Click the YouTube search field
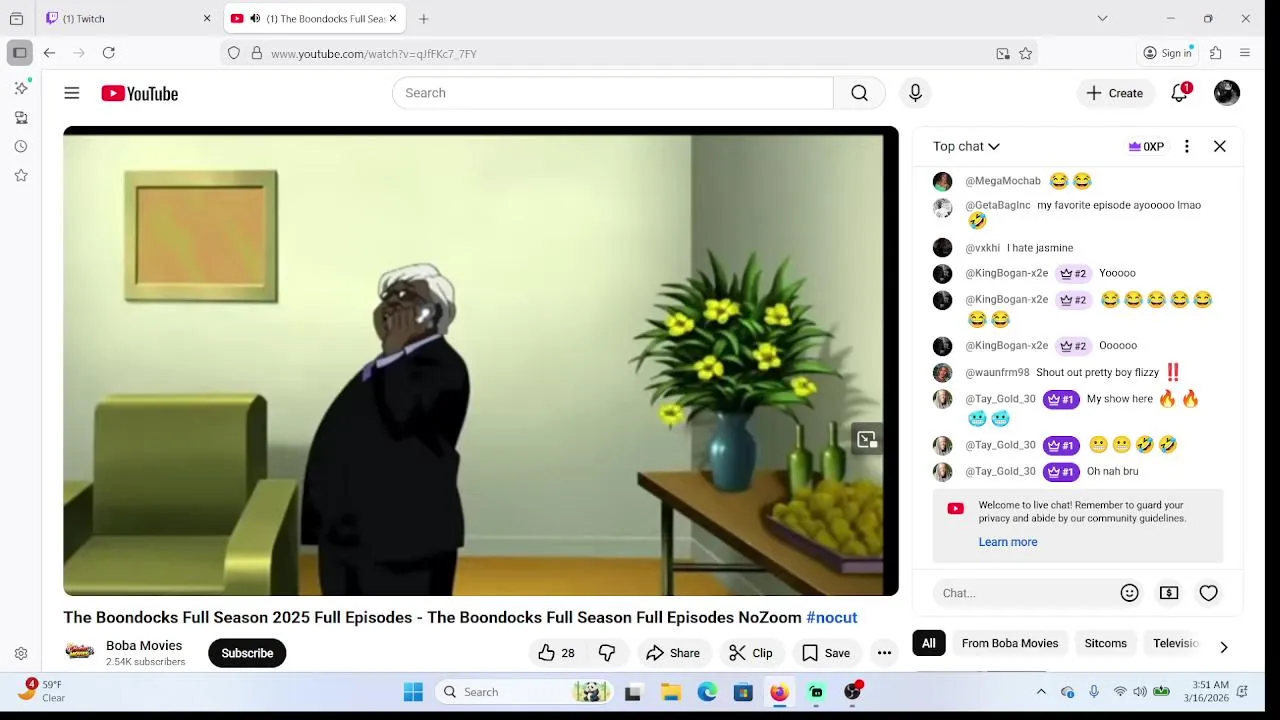 click(612, 93)
